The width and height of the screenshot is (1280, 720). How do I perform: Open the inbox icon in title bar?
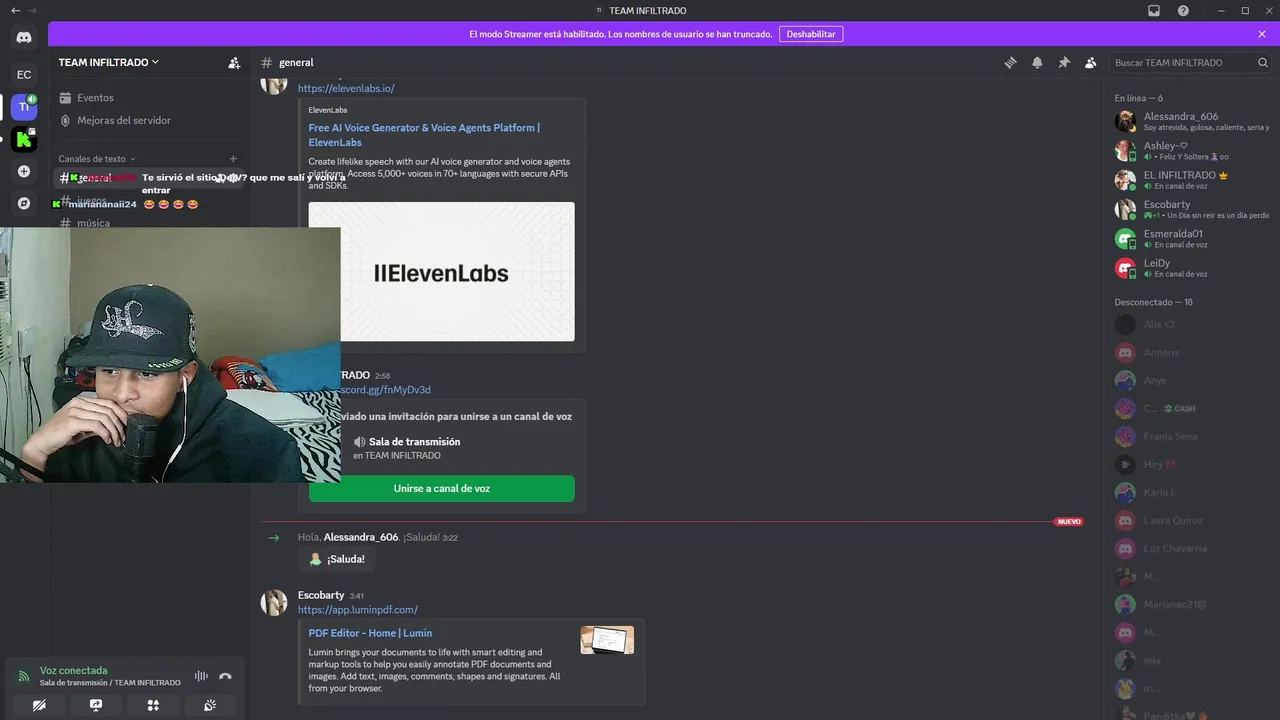pos(1154,10)
